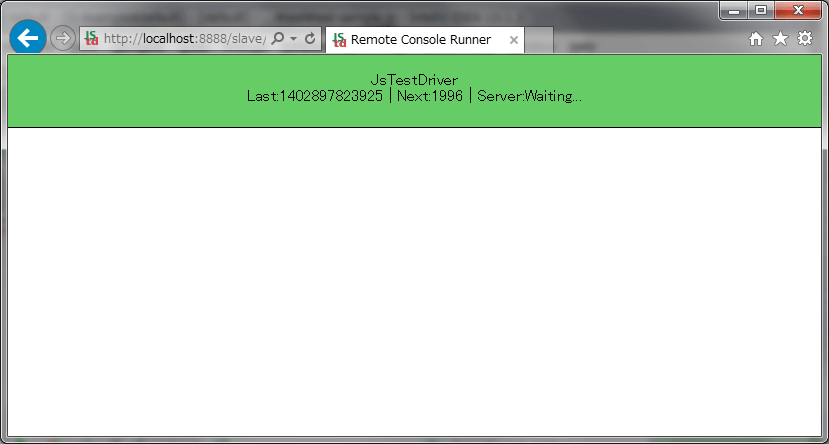Screen dimensions: 829x444
Task: Open the Tools gear menu
Action: pos(805,38)
